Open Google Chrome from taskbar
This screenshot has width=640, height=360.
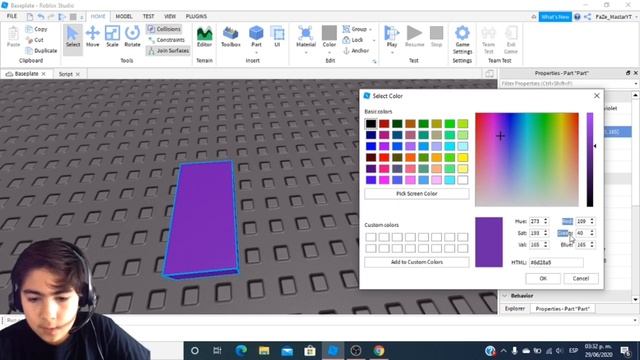(x=378, y=351)
